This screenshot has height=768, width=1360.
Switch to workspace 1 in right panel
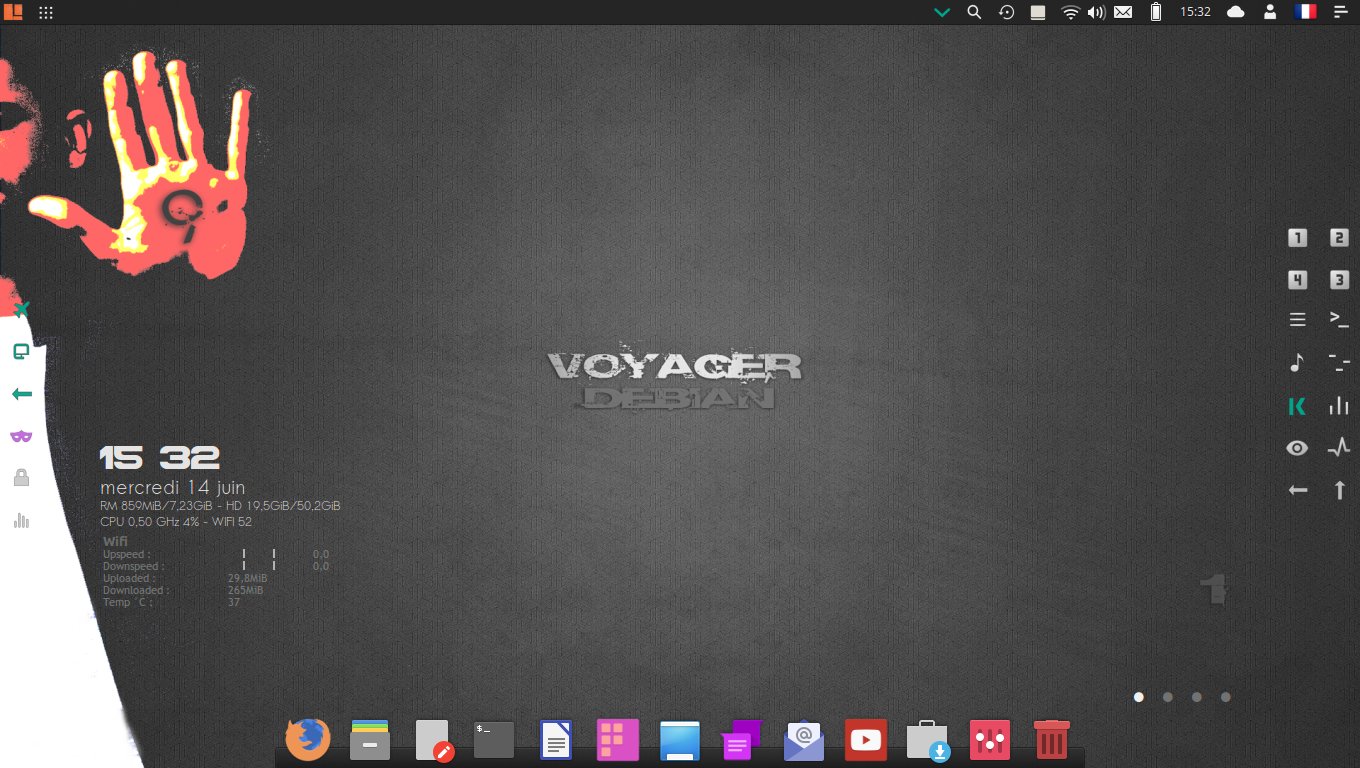[1297, 238]
